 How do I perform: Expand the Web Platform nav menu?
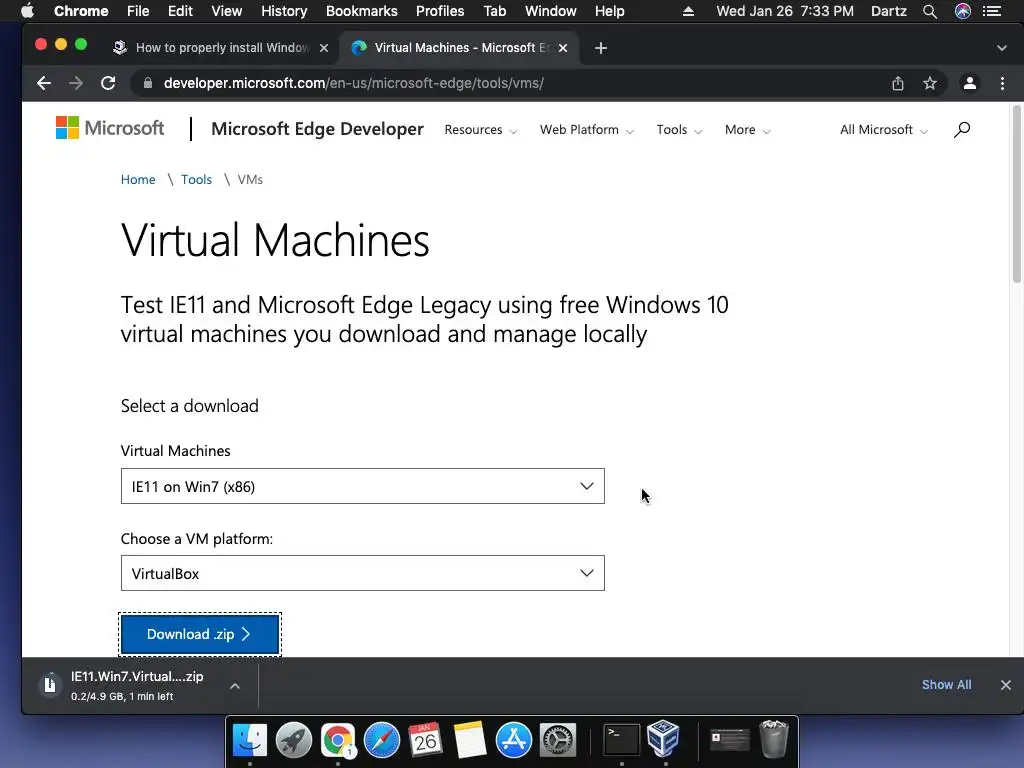(x=586, y=129)
